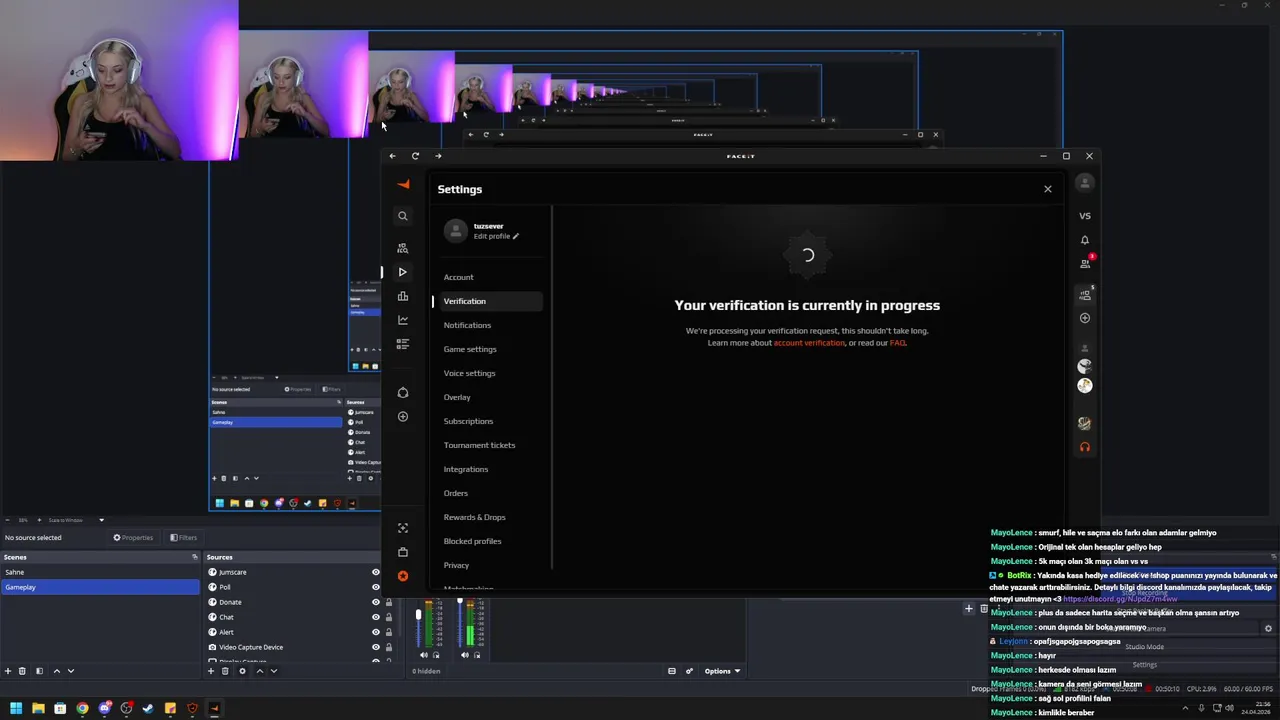This screenshot has height=720, width=1280.
Task: Open the Notifications settings section
Action: 467,325
